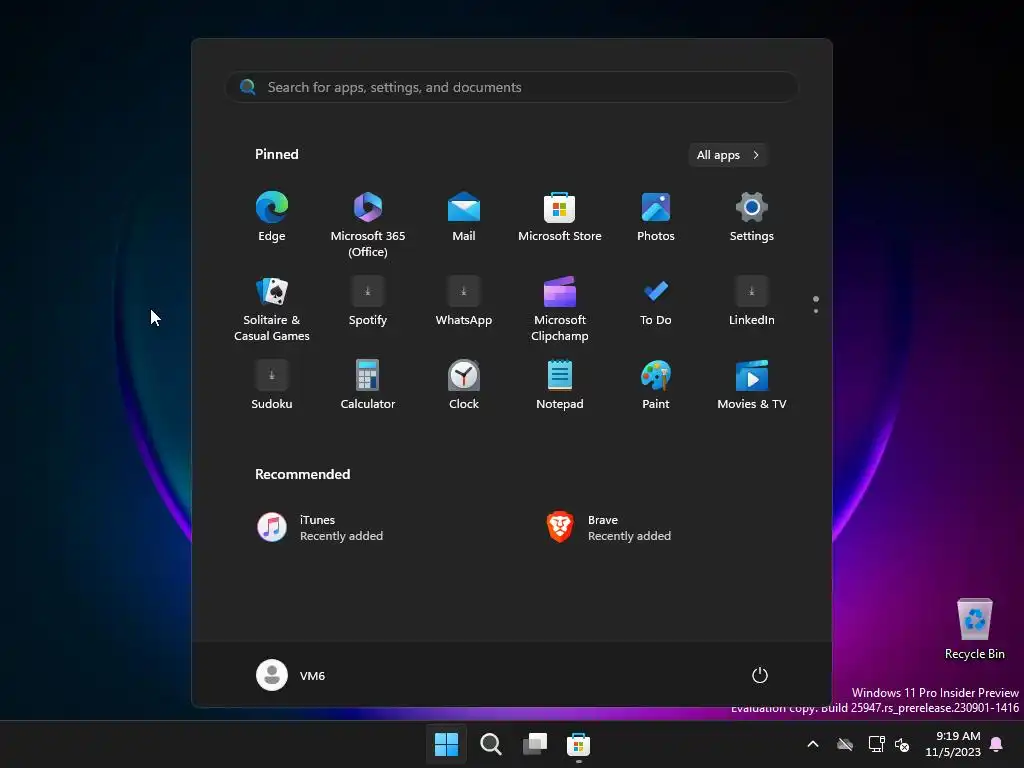Click the Start button on taskbar
Screen dimensions: 1024x768
pos(447,744)
